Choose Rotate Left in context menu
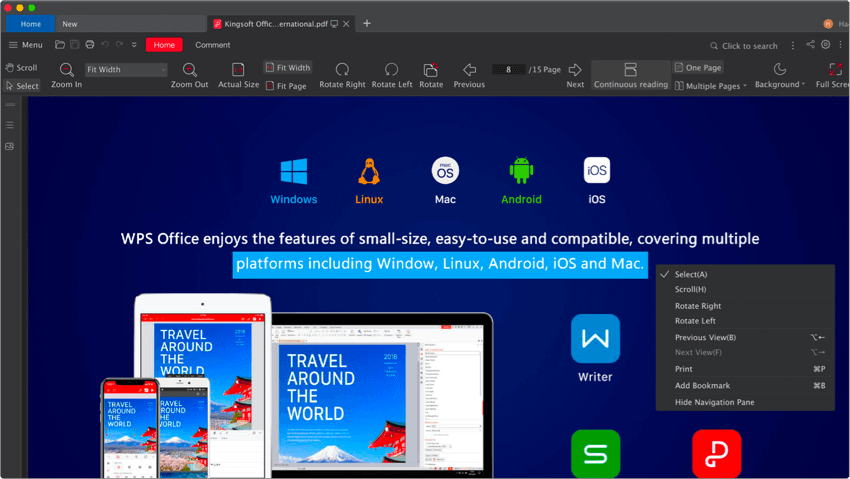This screenshot has width=850, height=479. [745, 321]
